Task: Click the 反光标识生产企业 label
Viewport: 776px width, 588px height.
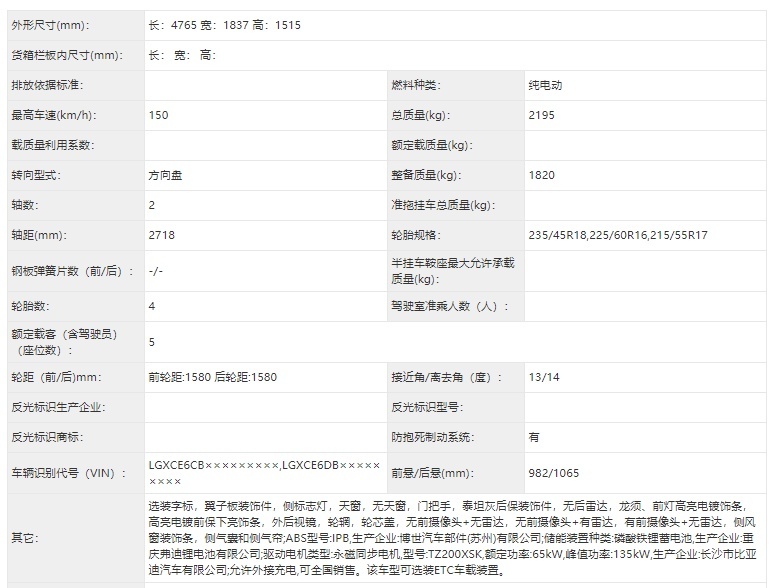Action: click(x=58, y=407)
